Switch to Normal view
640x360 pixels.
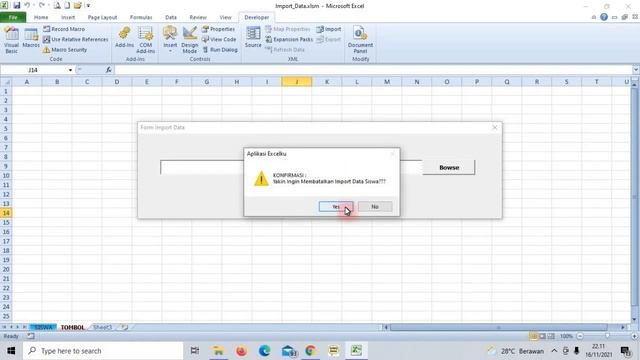coord(533,336)
